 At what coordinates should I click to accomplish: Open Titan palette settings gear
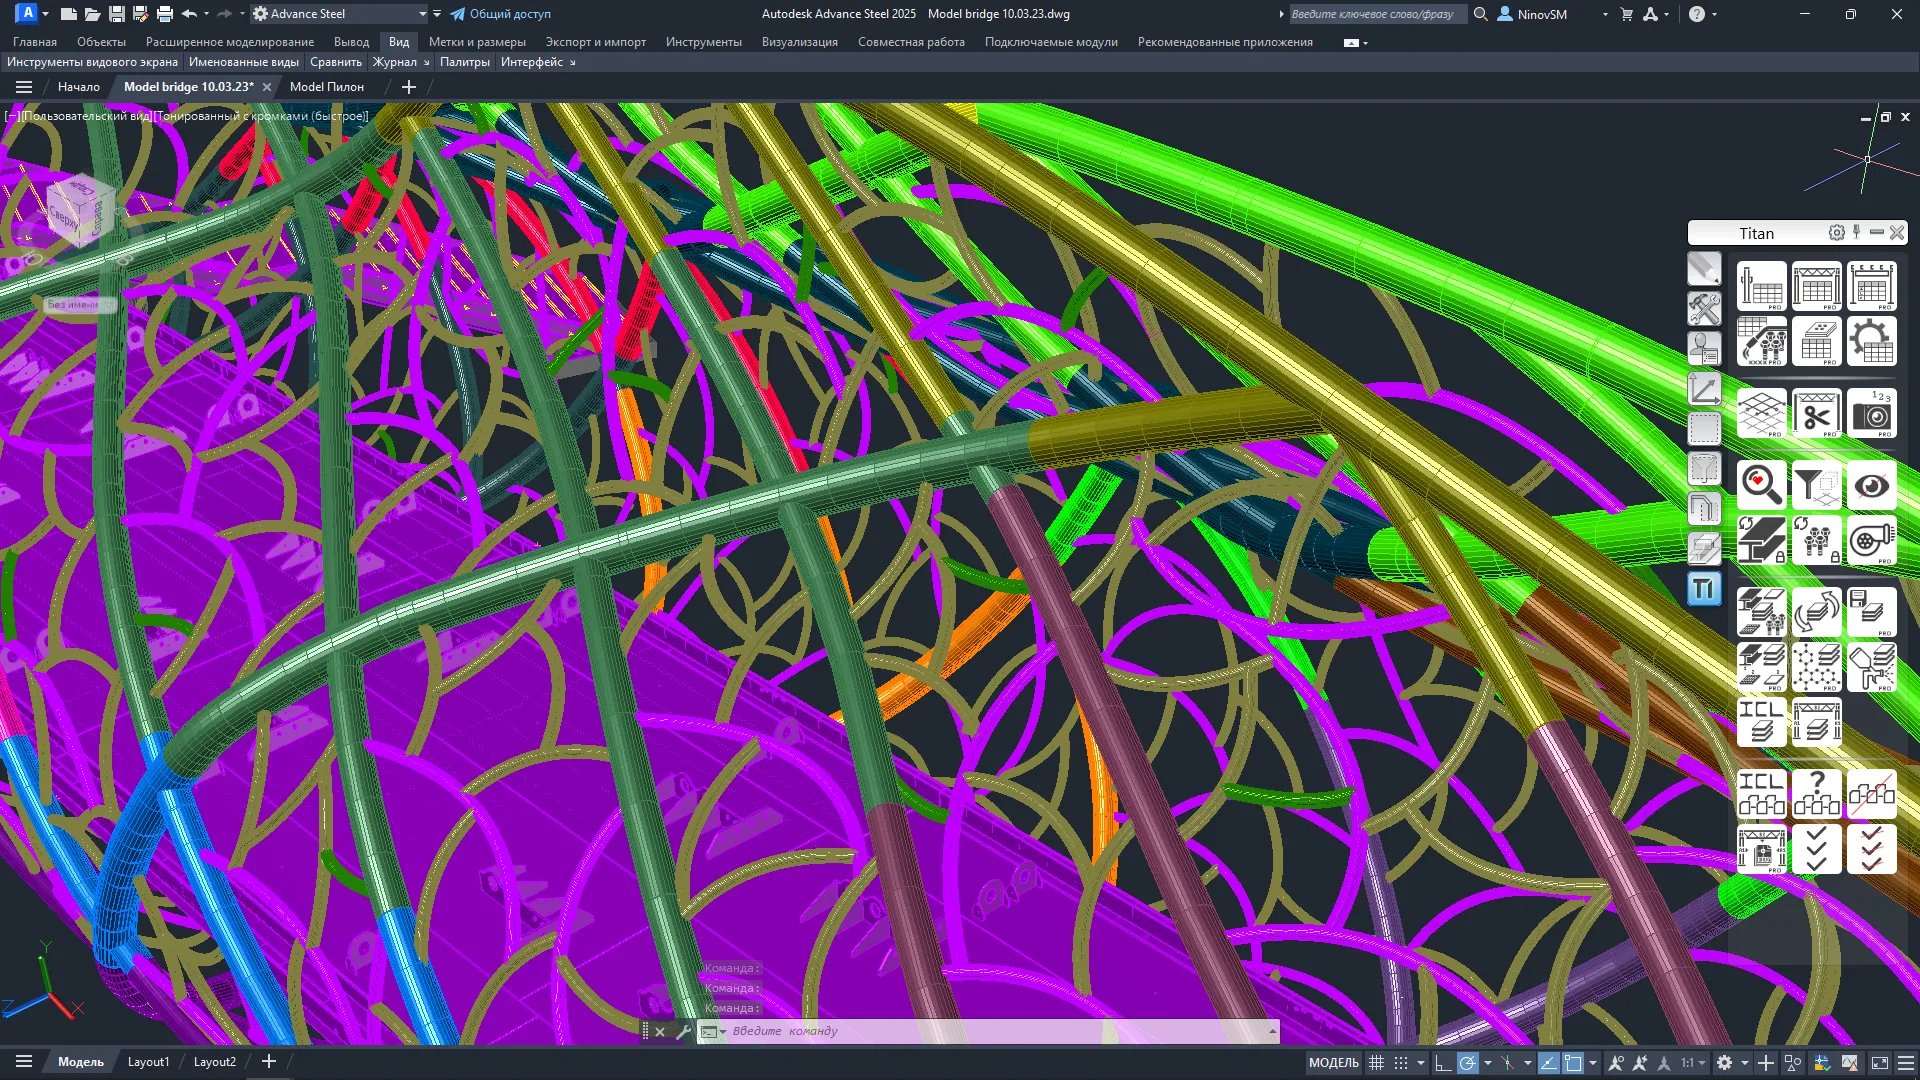coord(1837,233)
